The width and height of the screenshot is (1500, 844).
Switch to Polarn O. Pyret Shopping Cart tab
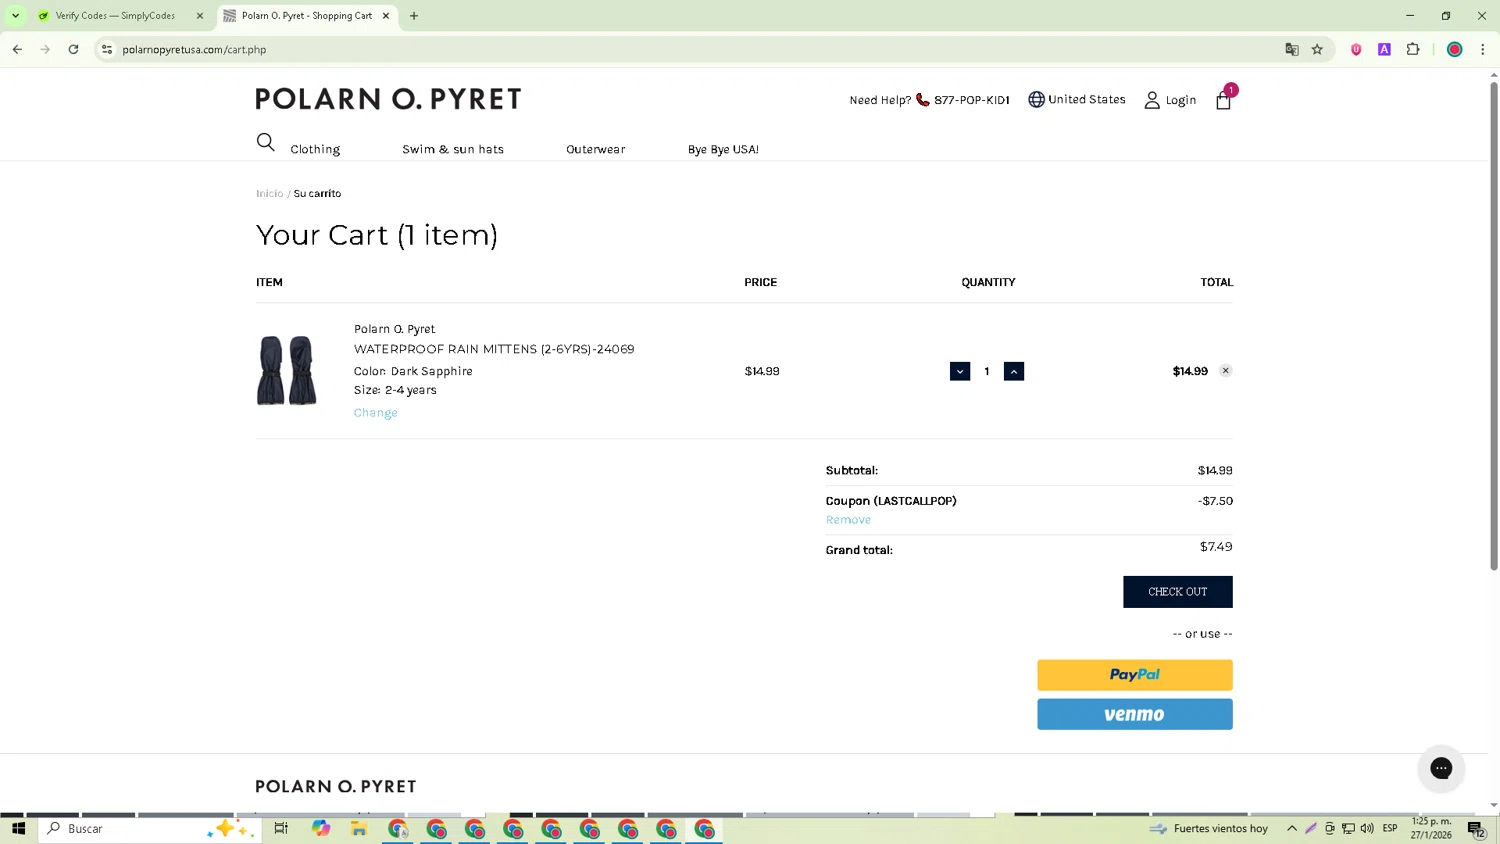click(x=306, y=16)
